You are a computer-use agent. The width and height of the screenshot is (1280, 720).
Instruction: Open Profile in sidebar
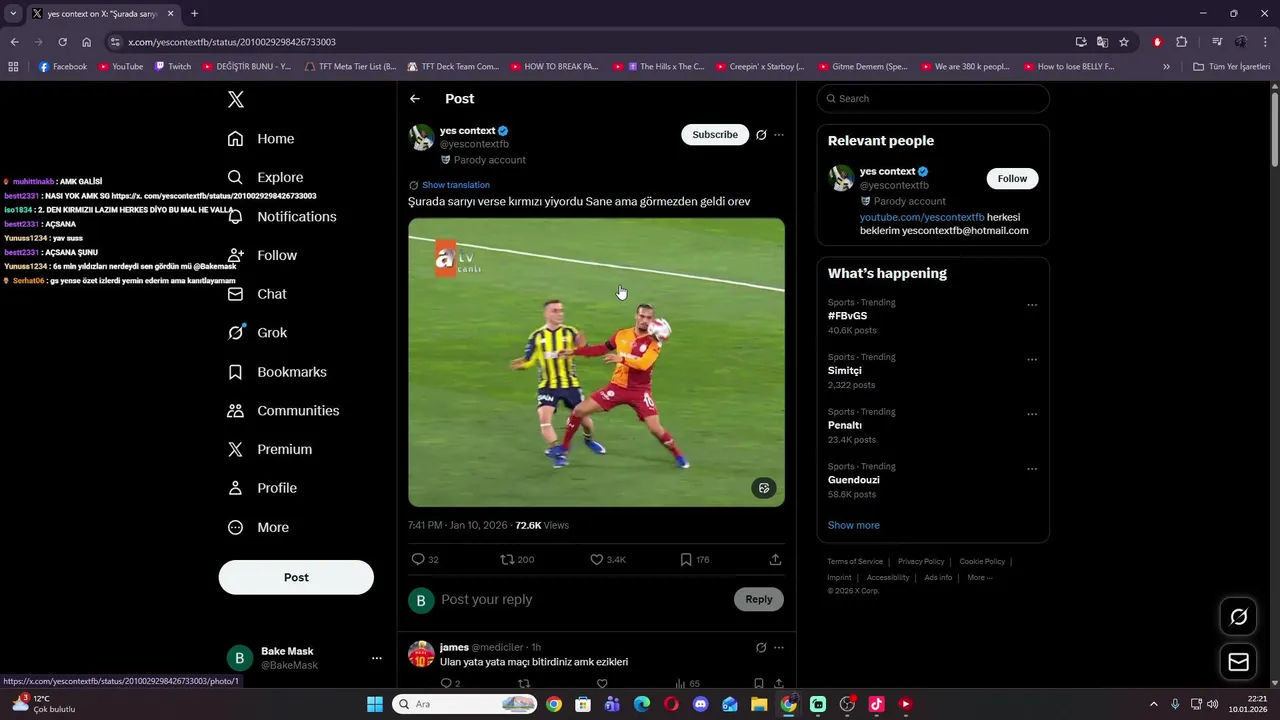[262, 488]
